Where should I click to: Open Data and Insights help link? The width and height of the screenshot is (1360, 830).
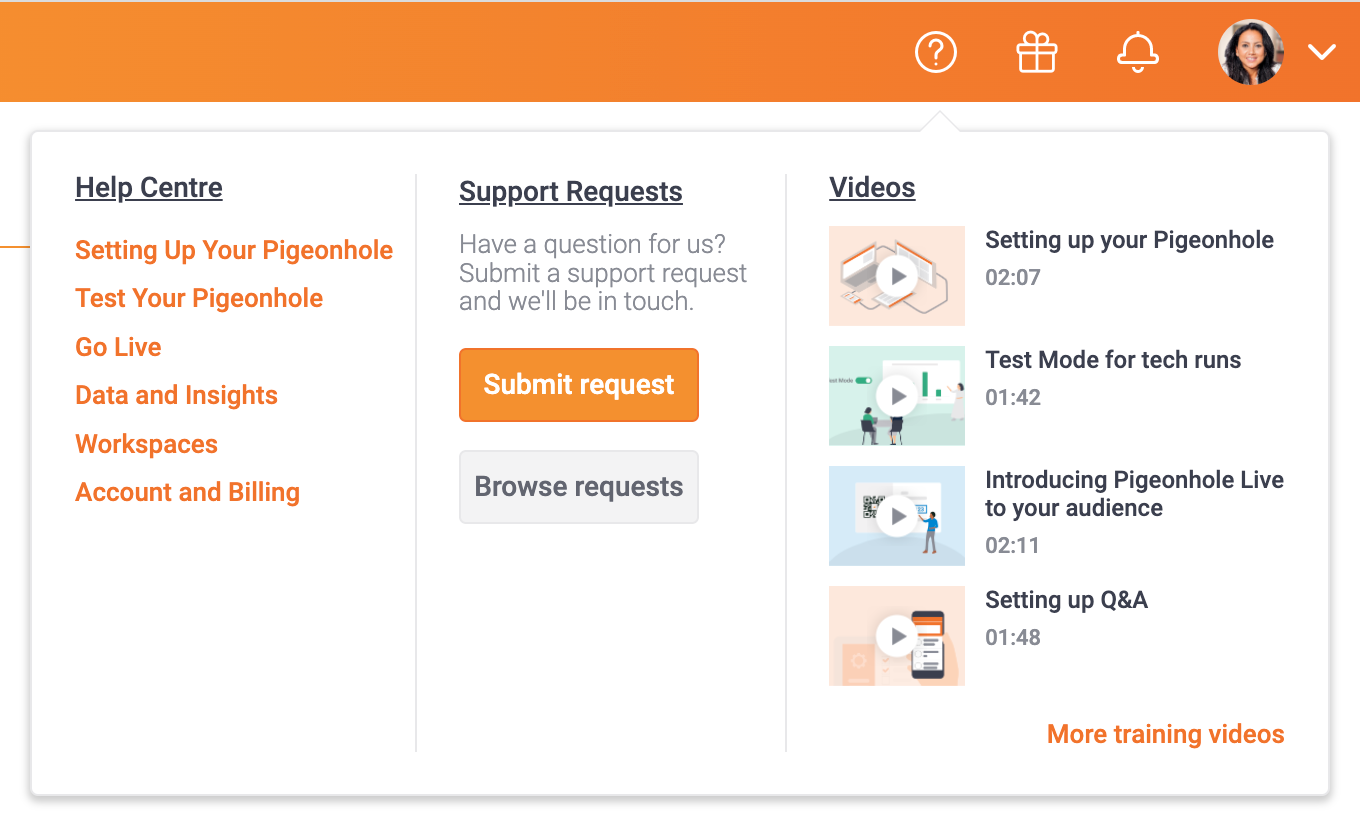coord(176,395)
